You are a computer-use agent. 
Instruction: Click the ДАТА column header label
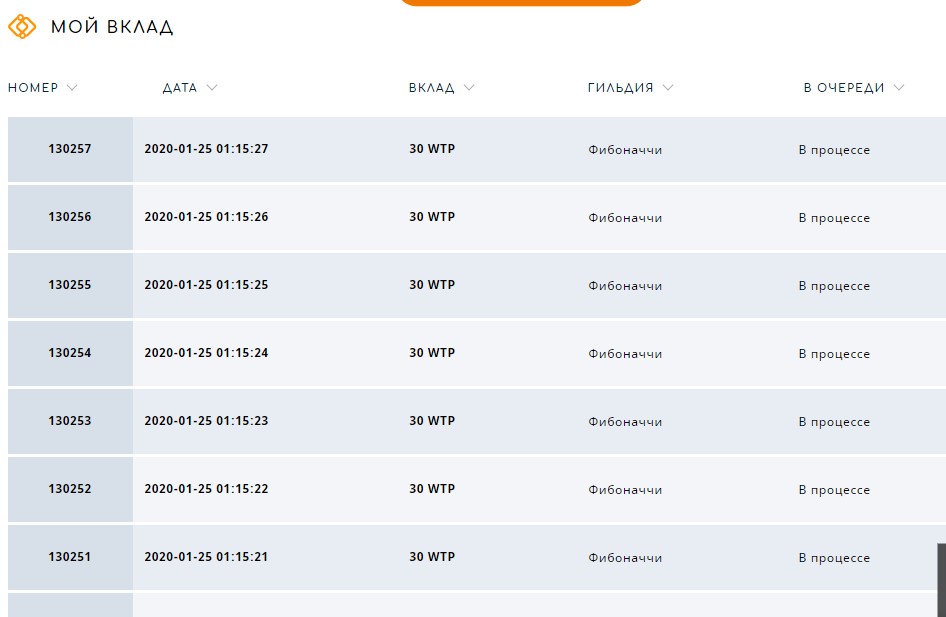(x=180, y=87)
